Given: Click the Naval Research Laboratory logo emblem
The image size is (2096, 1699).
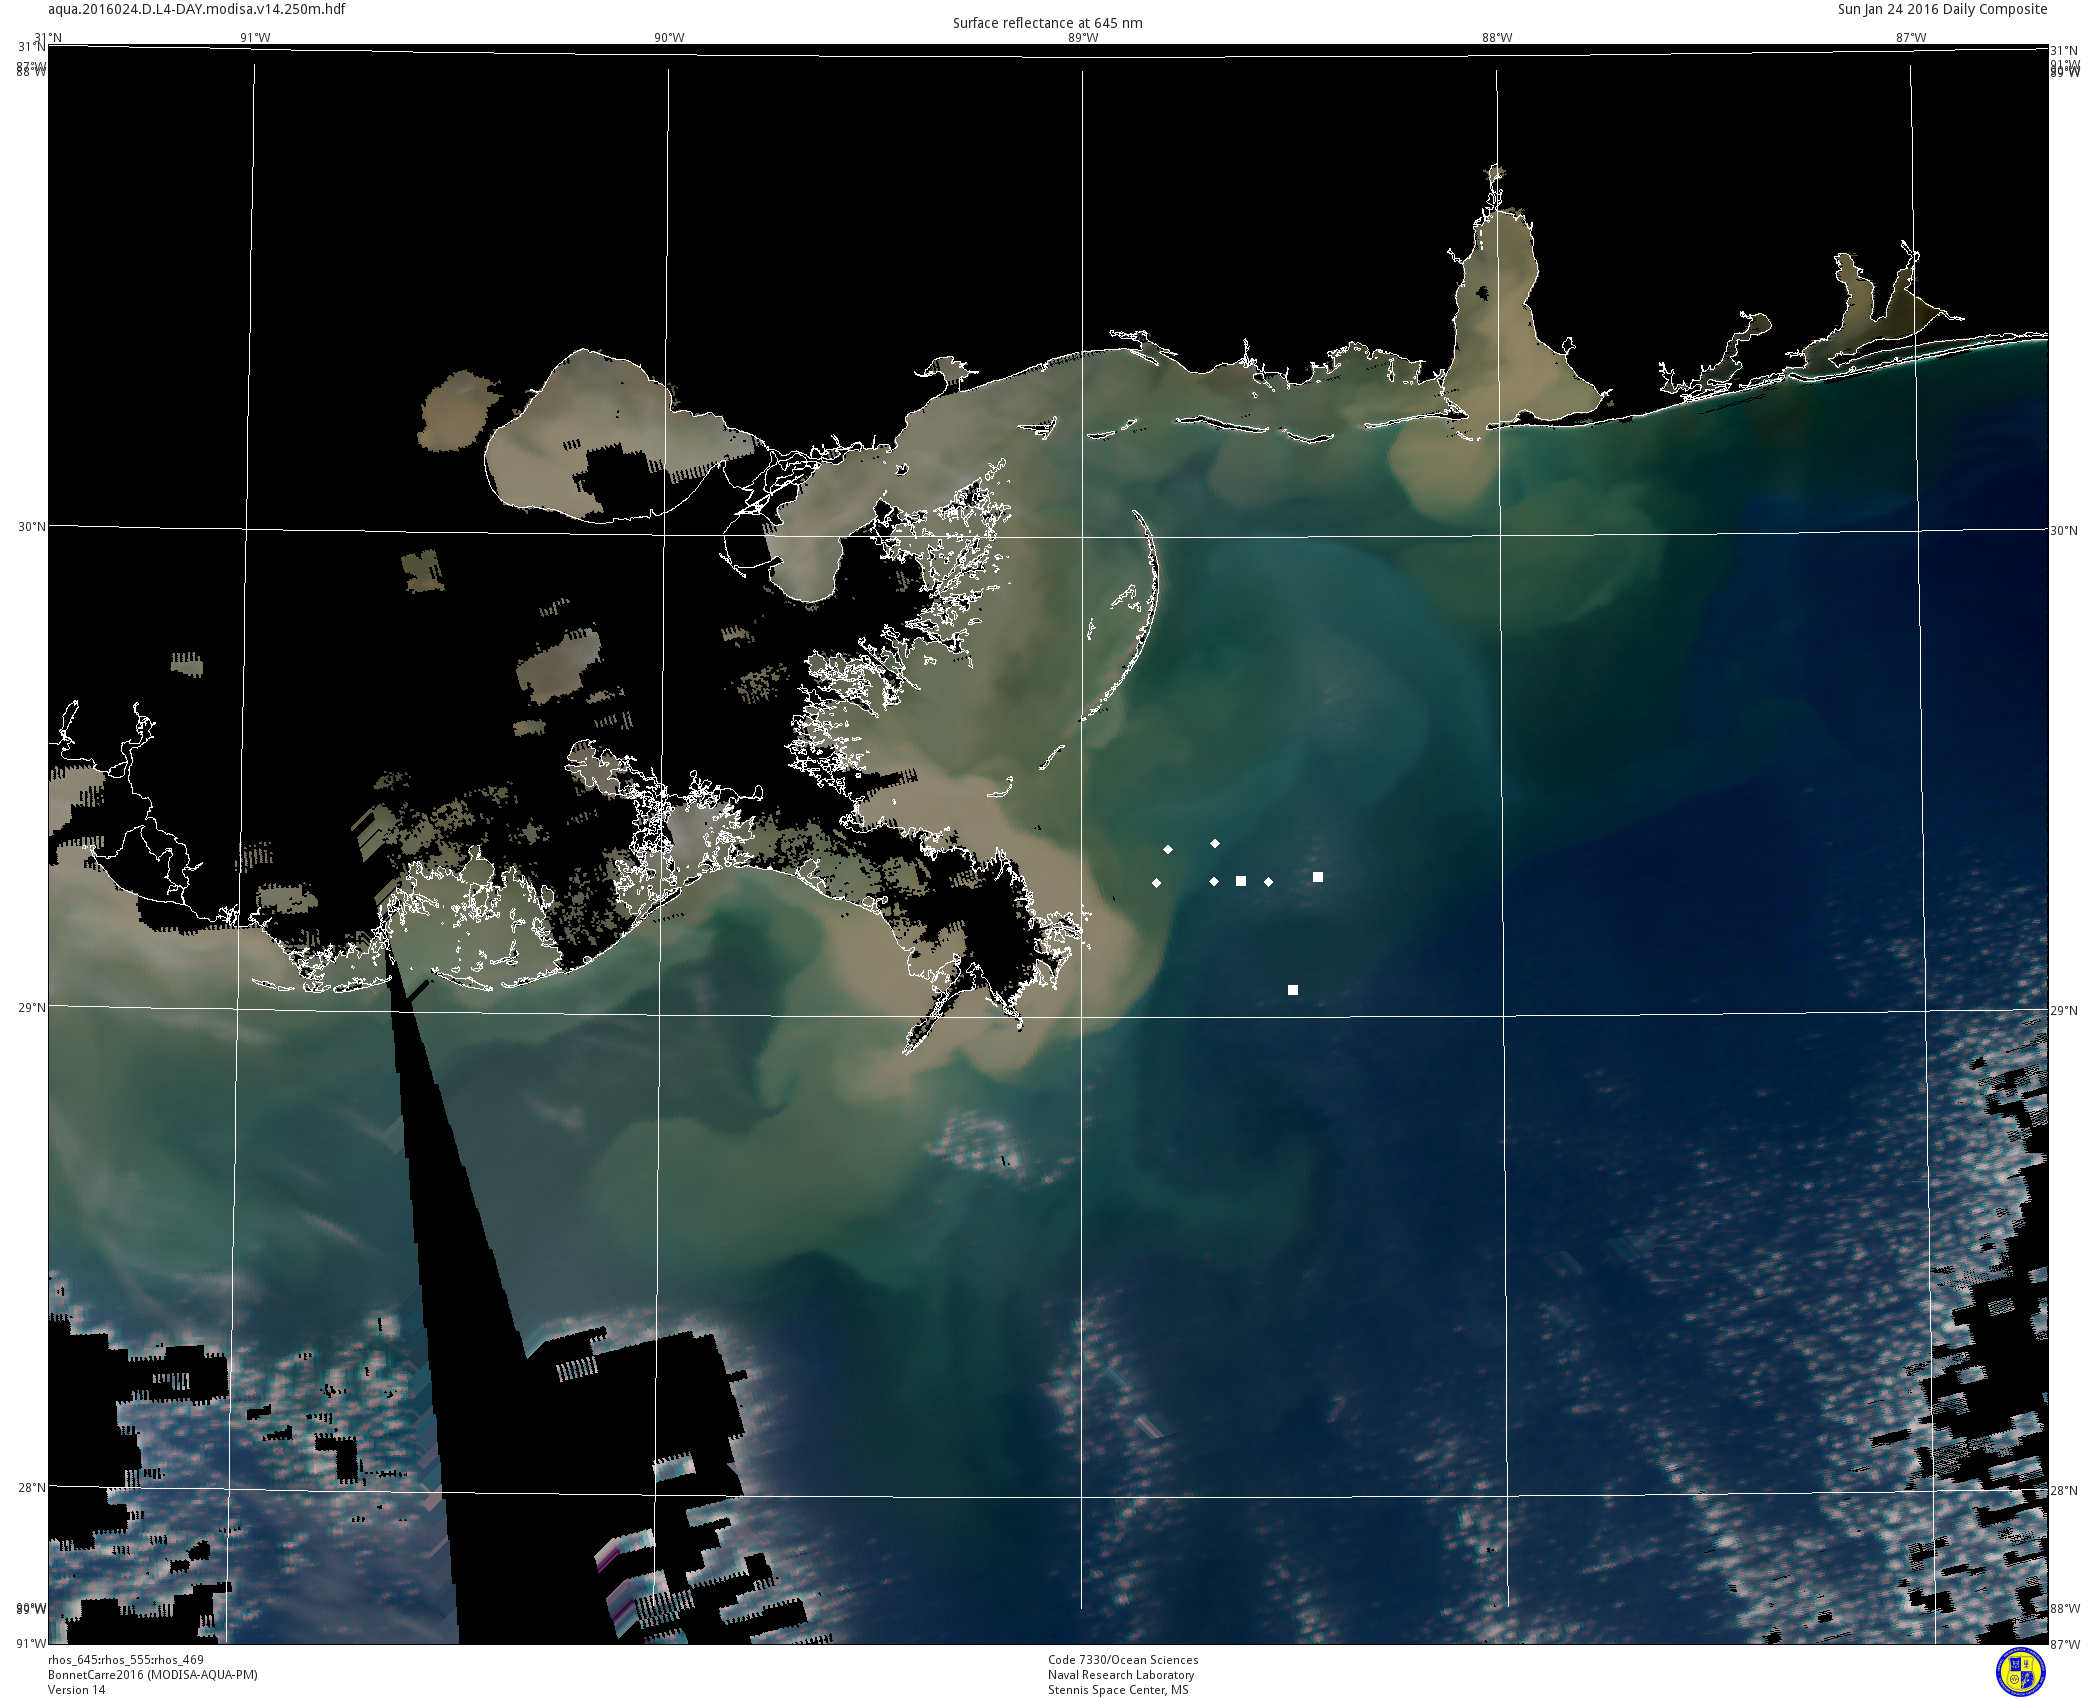Looking at the screenshot, I should pos(2021,1673).
